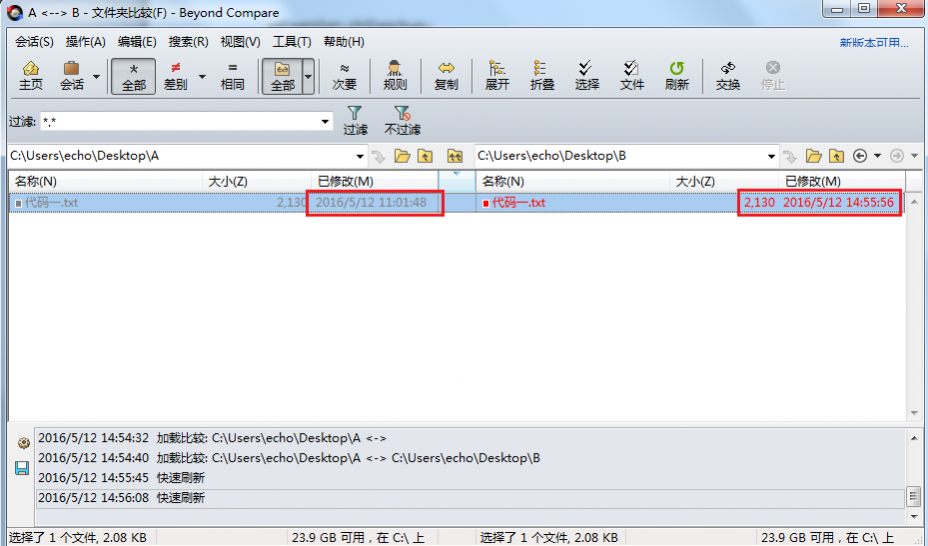Click the save log floppy icon

click(x=22, y=469)
